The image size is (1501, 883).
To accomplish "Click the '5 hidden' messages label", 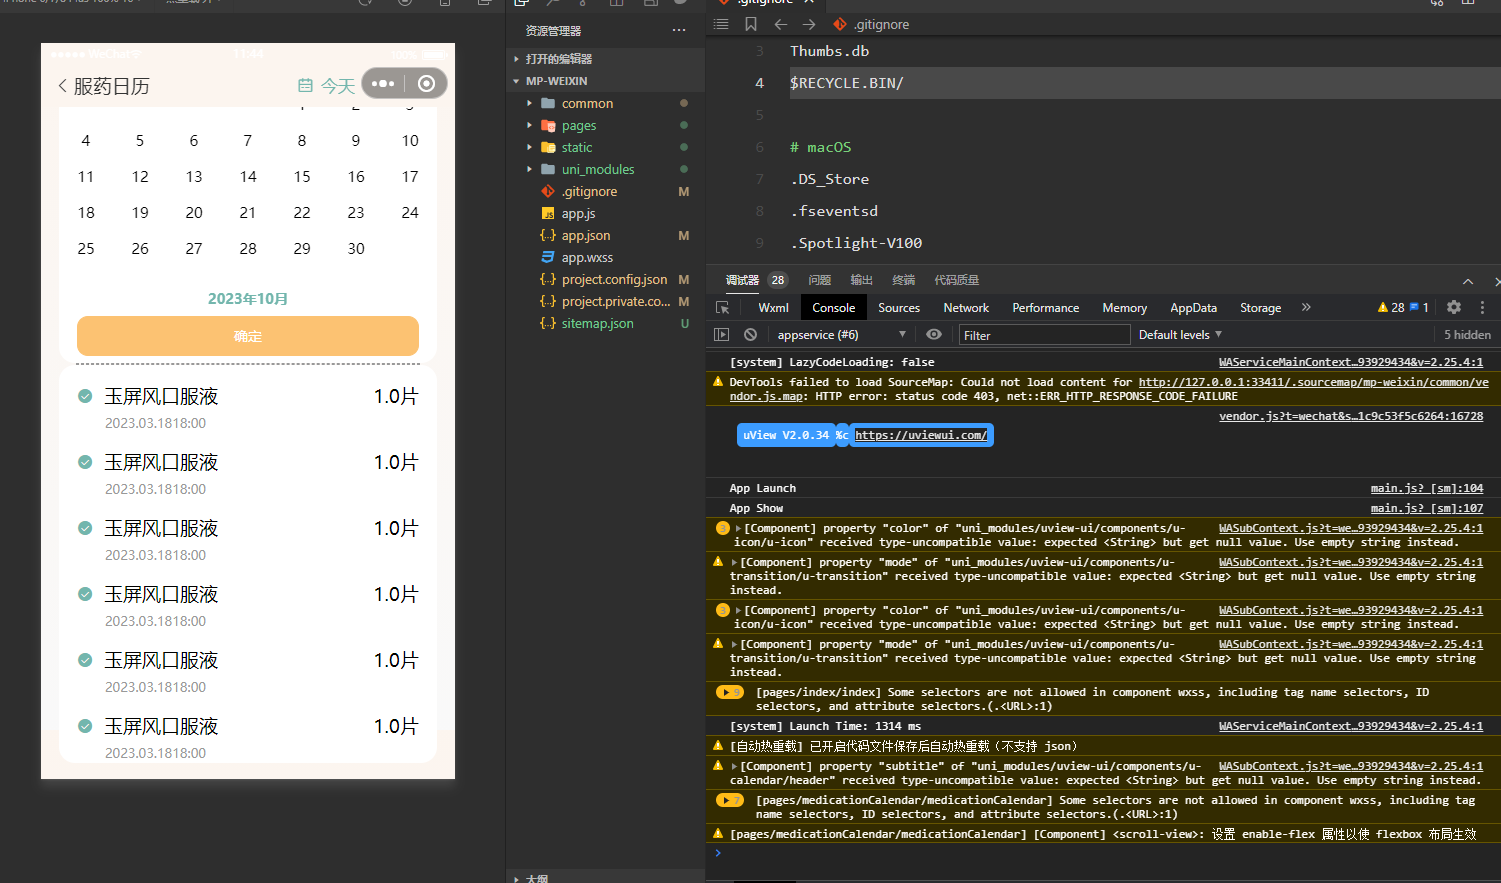I will [1467, 335].
